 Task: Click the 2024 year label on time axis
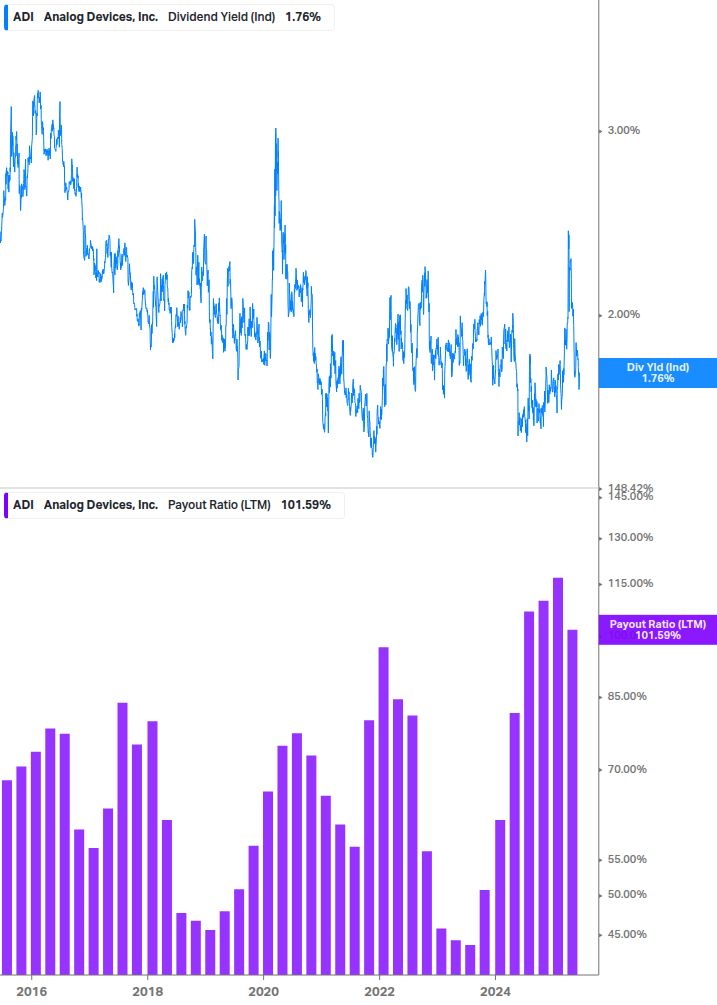tap(495, 992)
